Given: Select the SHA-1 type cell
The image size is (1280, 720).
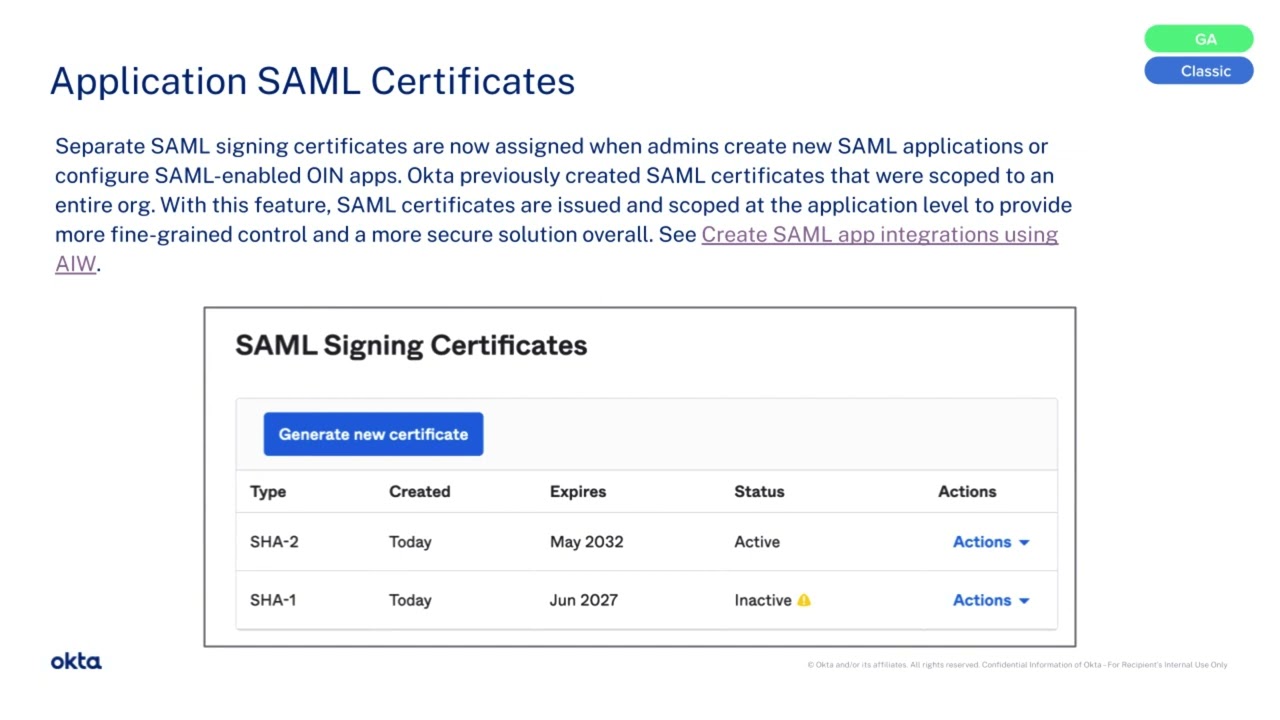Looking at the screenshot, I should point(273,600).
